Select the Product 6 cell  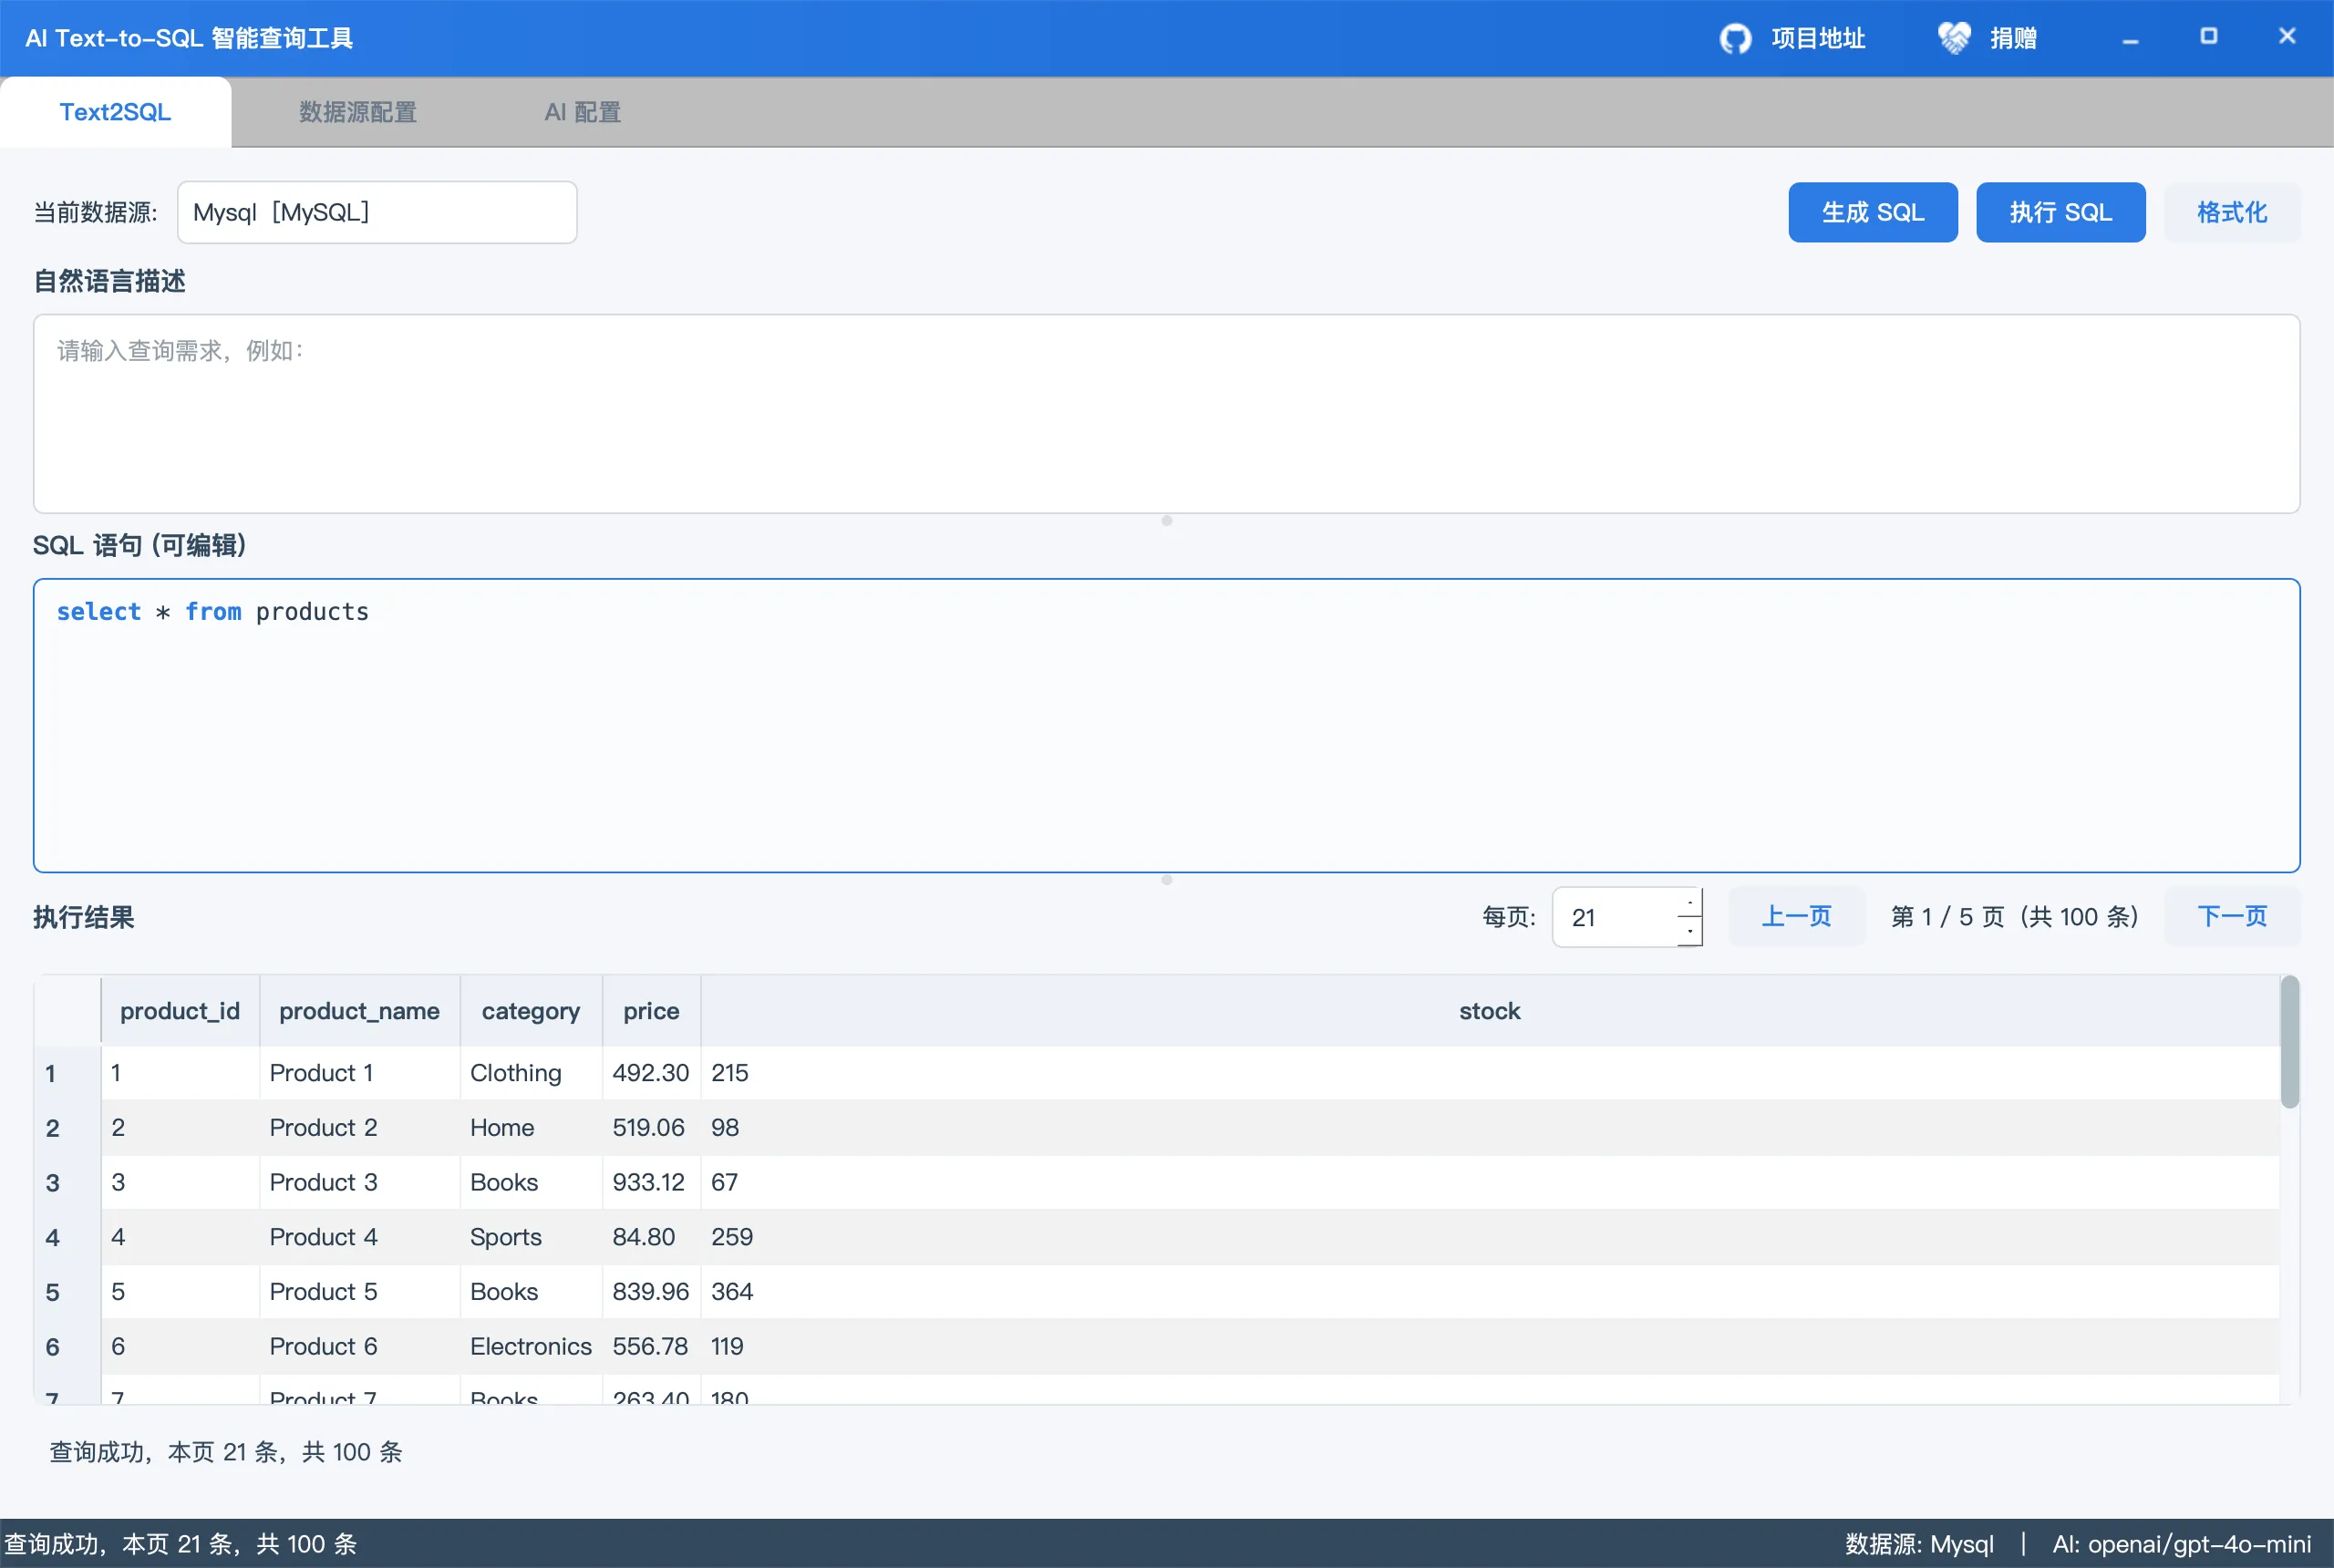click(x=360, y=1347)
